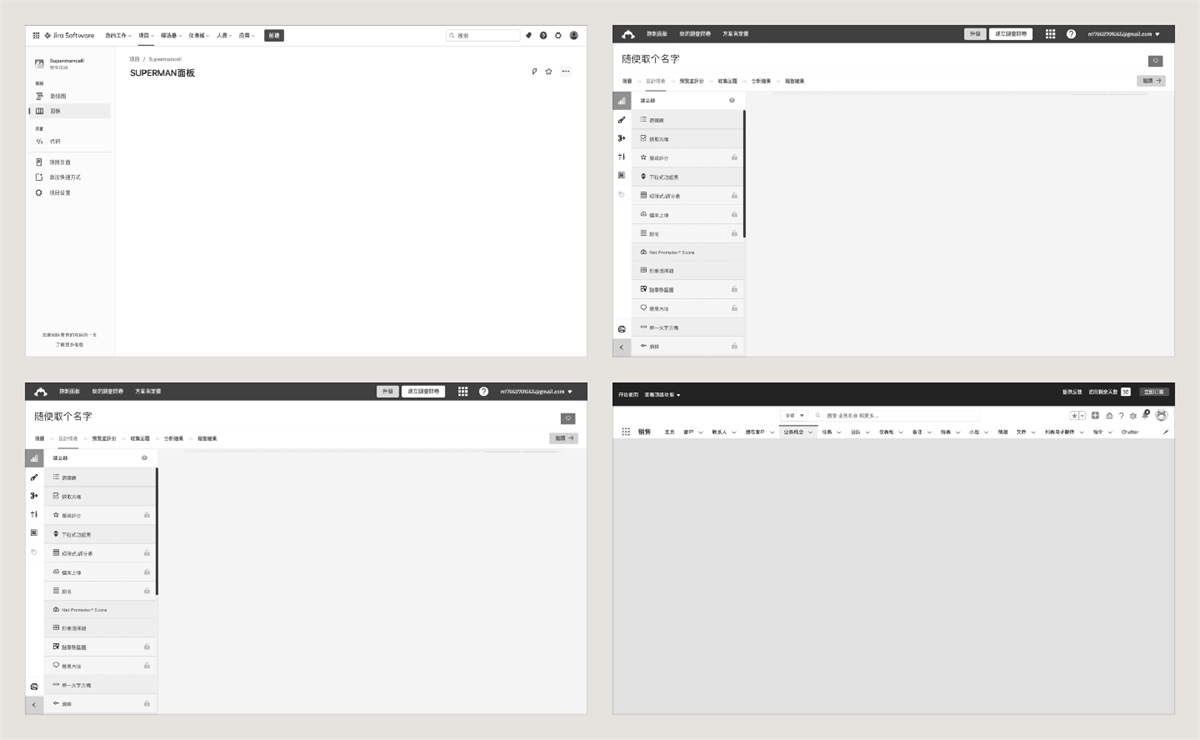Focus the Jira search field
1200x740 pixels.
483,35
